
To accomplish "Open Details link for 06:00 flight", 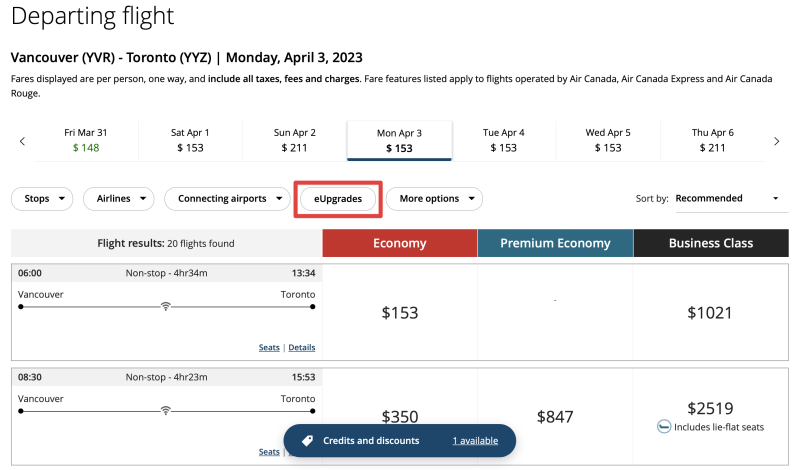I will tap(302, 347).
